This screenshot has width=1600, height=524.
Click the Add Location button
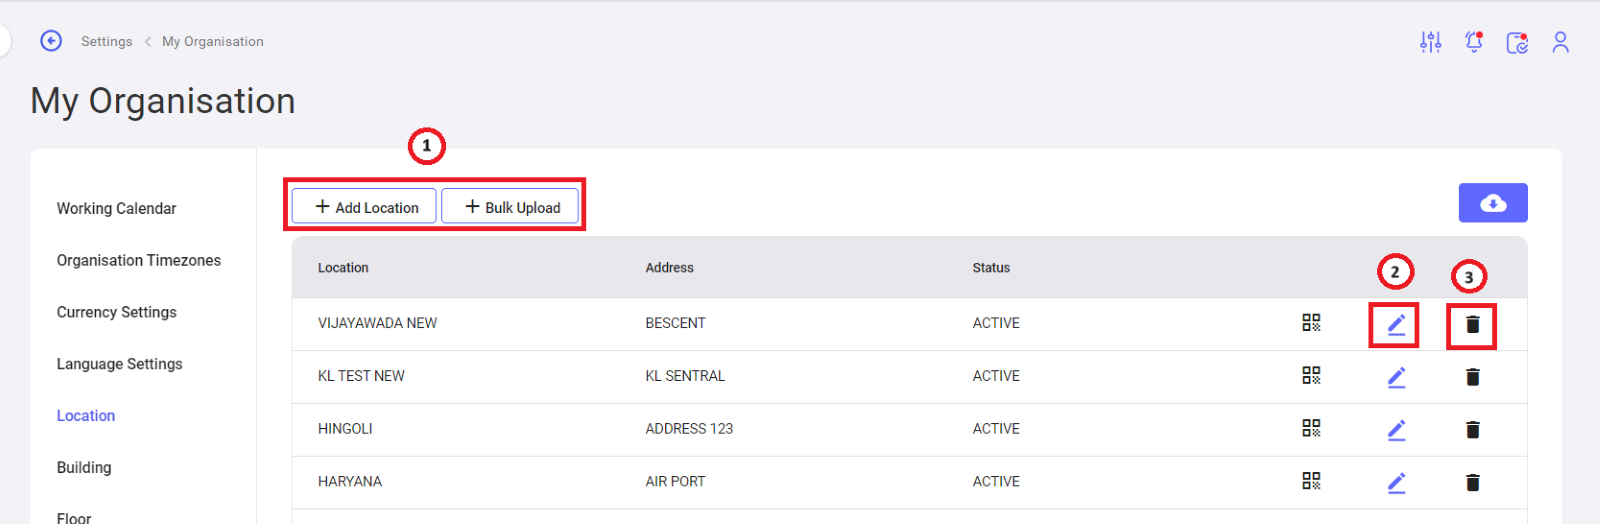click(364, 206)
